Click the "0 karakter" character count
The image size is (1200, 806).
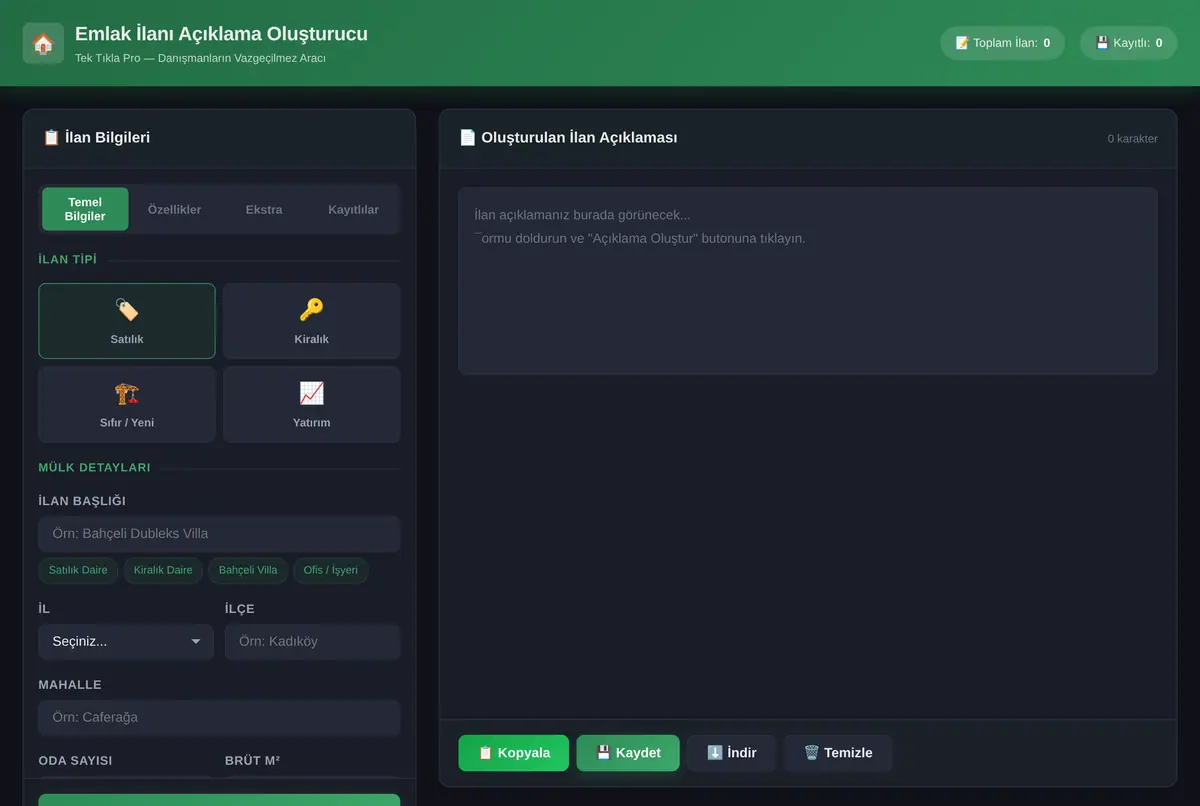(x=1132, y=139)
